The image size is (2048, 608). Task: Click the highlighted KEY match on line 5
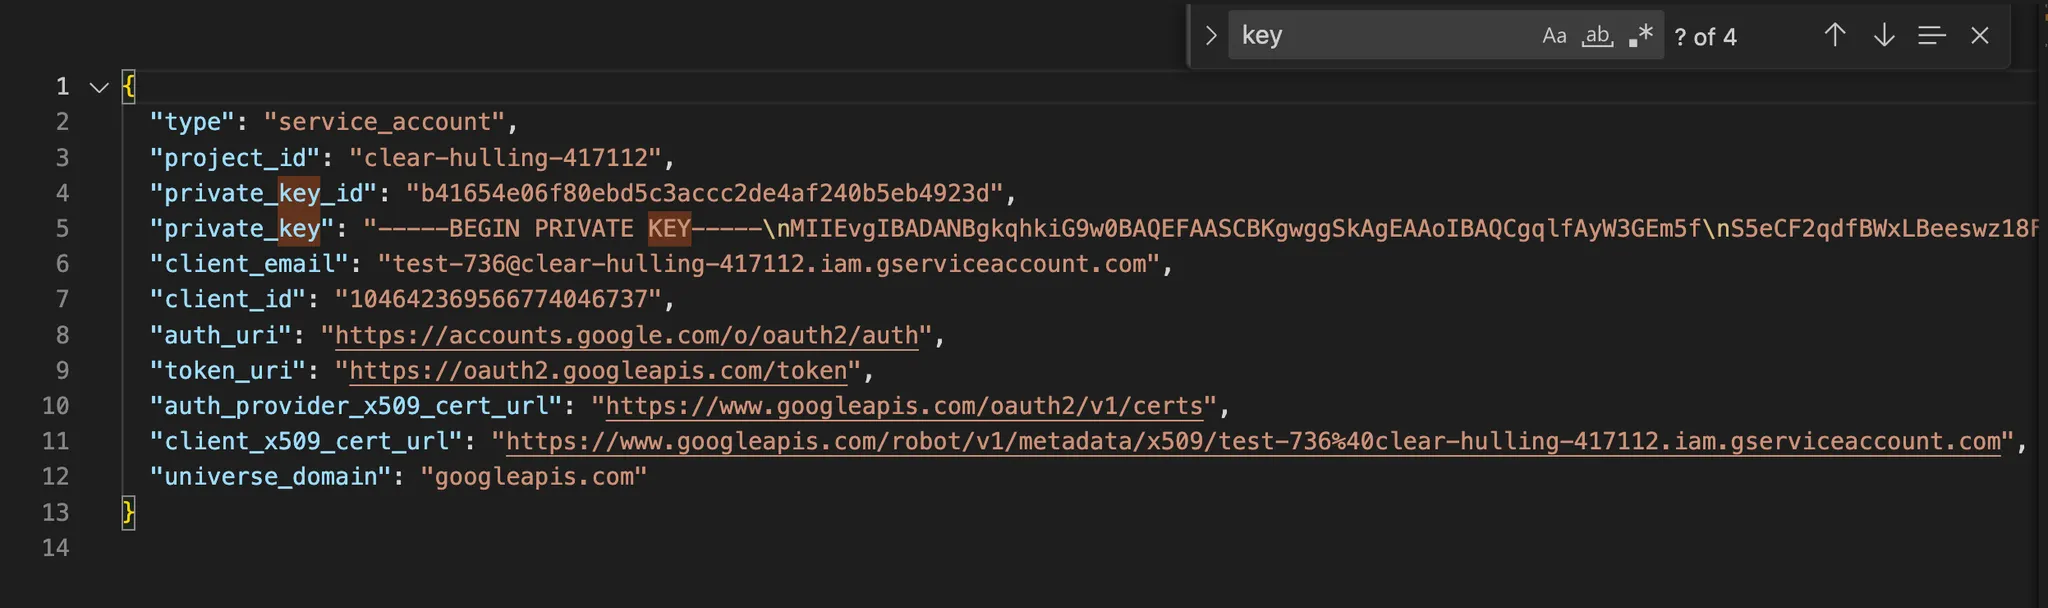tap(669, 229)
